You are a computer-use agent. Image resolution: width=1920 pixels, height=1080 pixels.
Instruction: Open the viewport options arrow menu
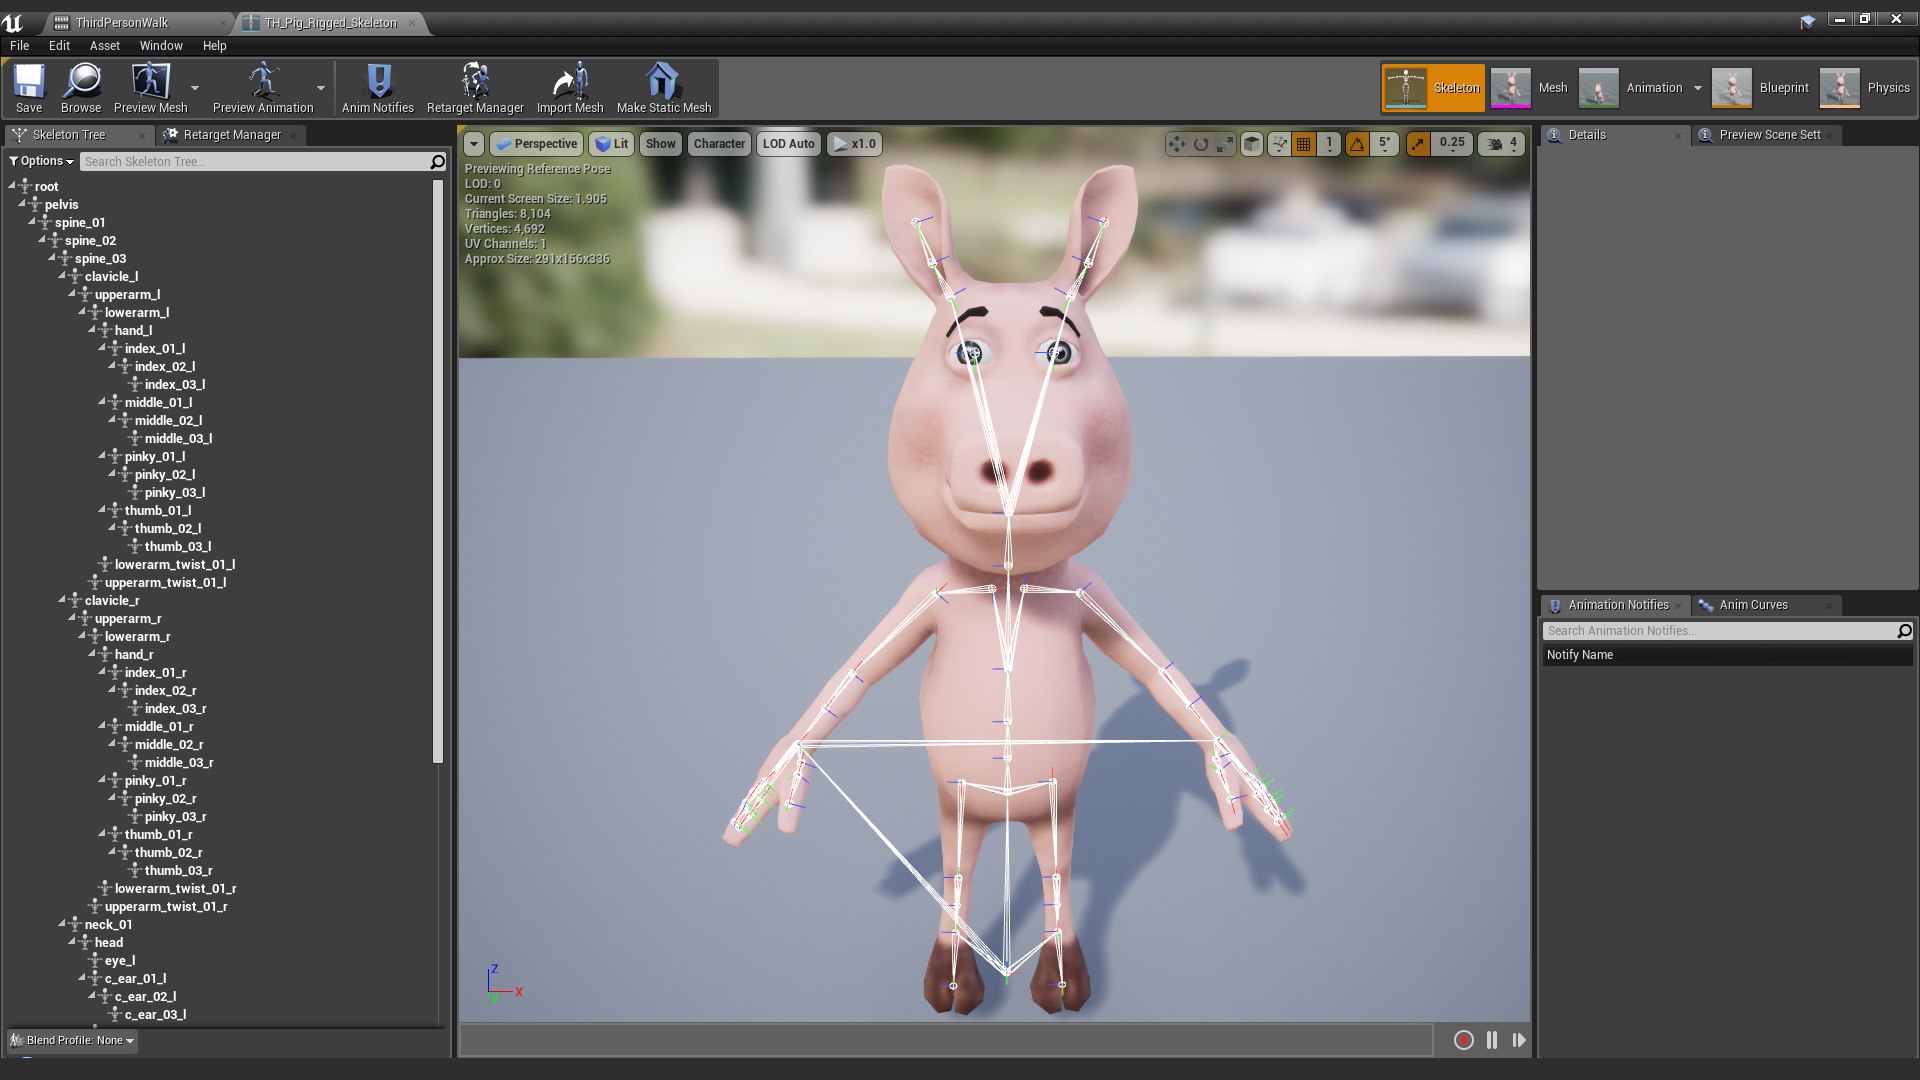[474, 144]
